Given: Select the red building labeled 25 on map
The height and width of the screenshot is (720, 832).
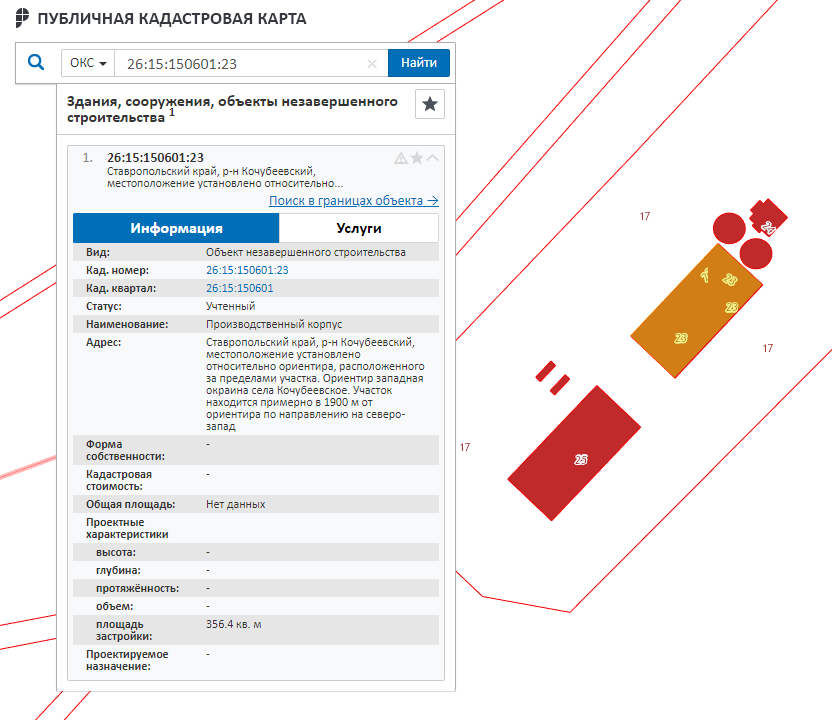Looking at the screenshot, I should tap(574, 453).
